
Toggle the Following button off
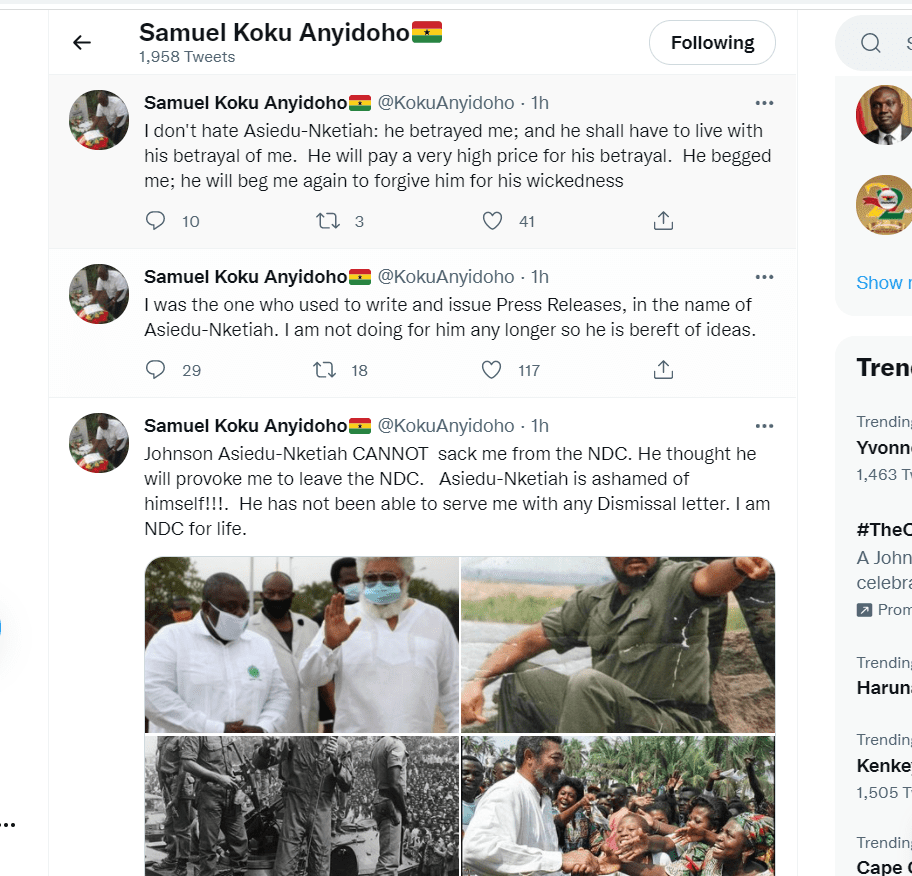click(712, 43)
